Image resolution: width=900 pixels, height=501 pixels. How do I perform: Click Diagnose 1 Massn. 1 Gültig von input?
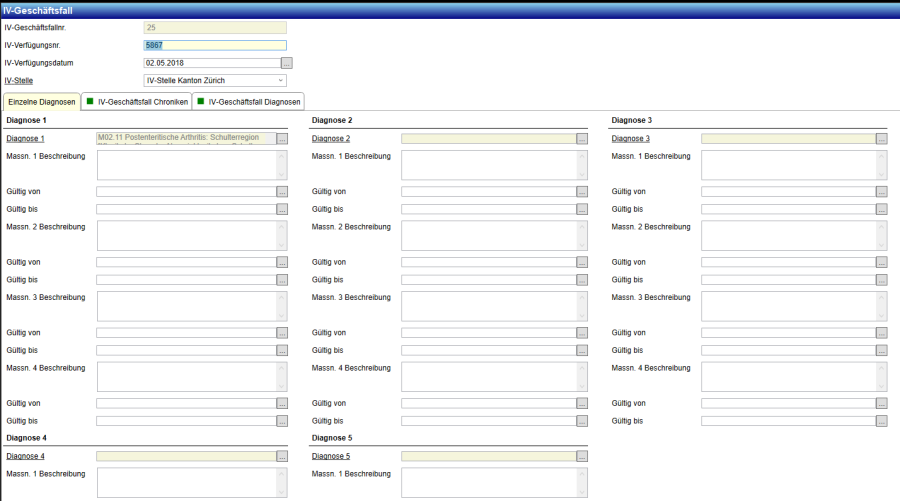pos(186,192)
